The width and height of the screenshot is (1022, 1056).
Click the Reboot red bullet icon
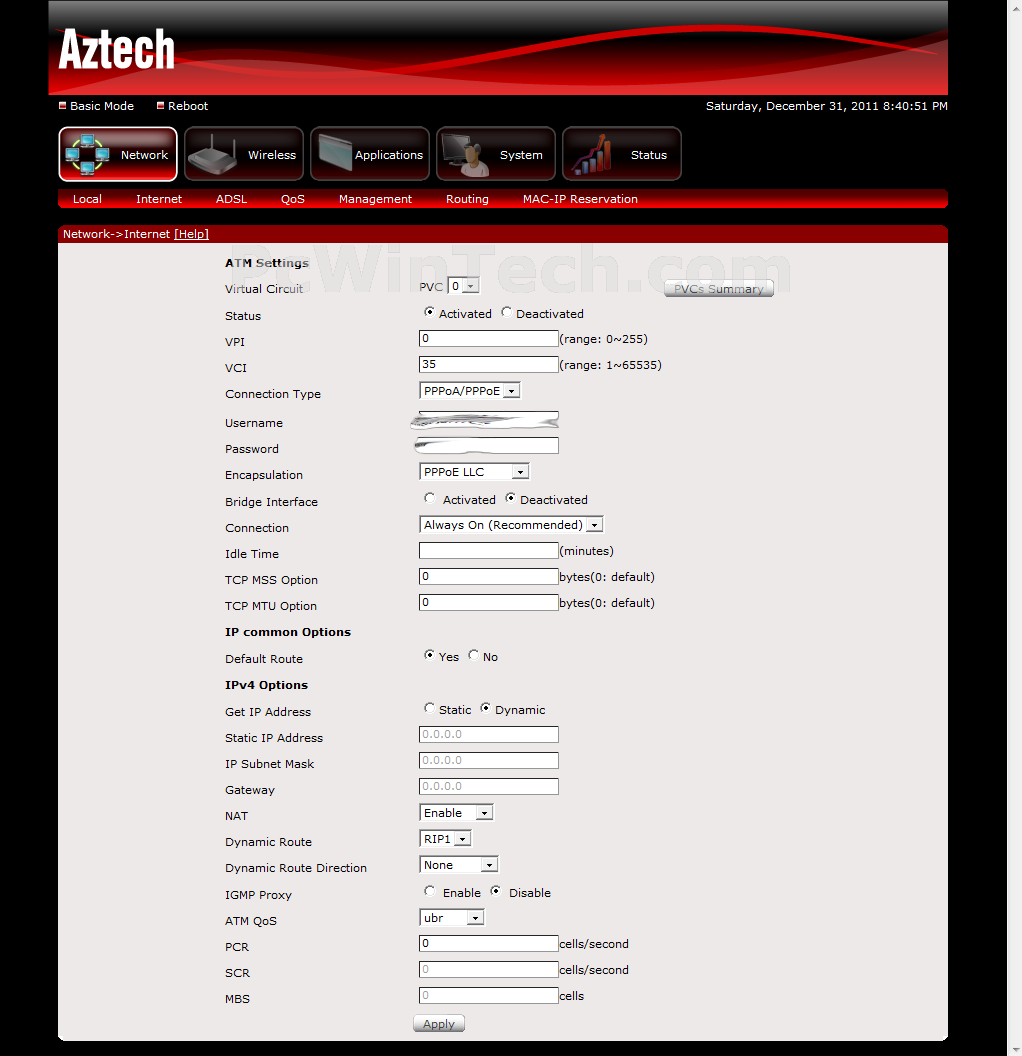point(160,106)
